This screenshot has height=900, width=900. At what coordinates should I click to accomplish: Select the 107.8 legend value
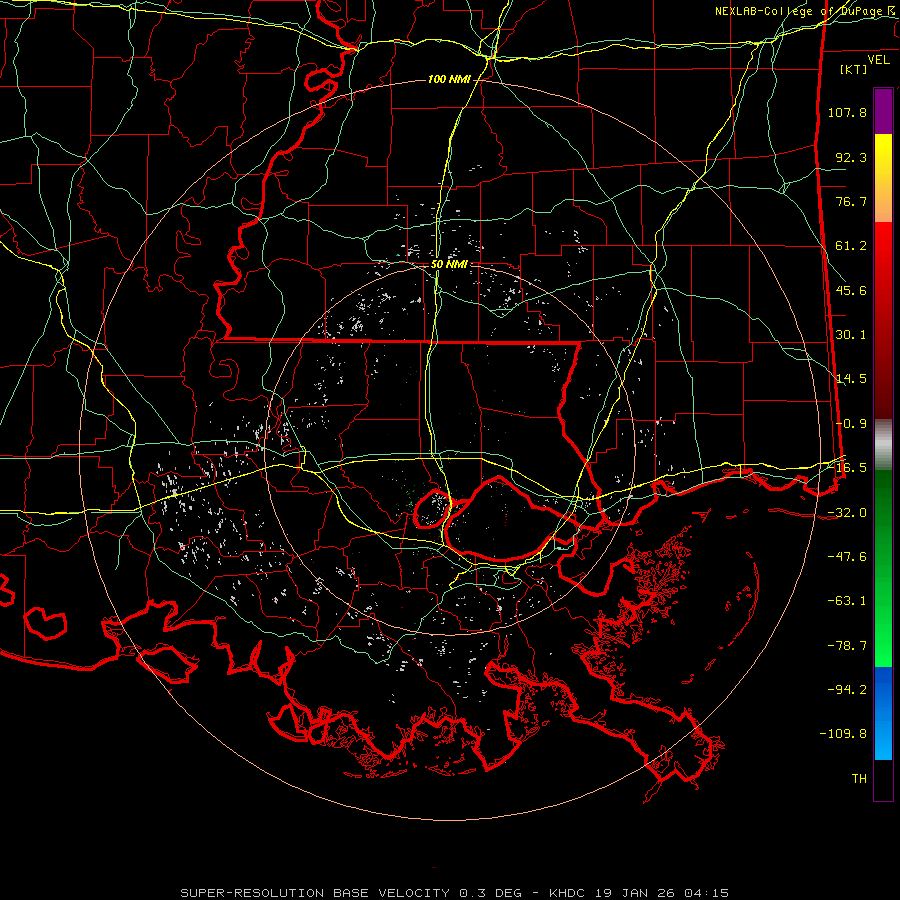tap(847, 112)
